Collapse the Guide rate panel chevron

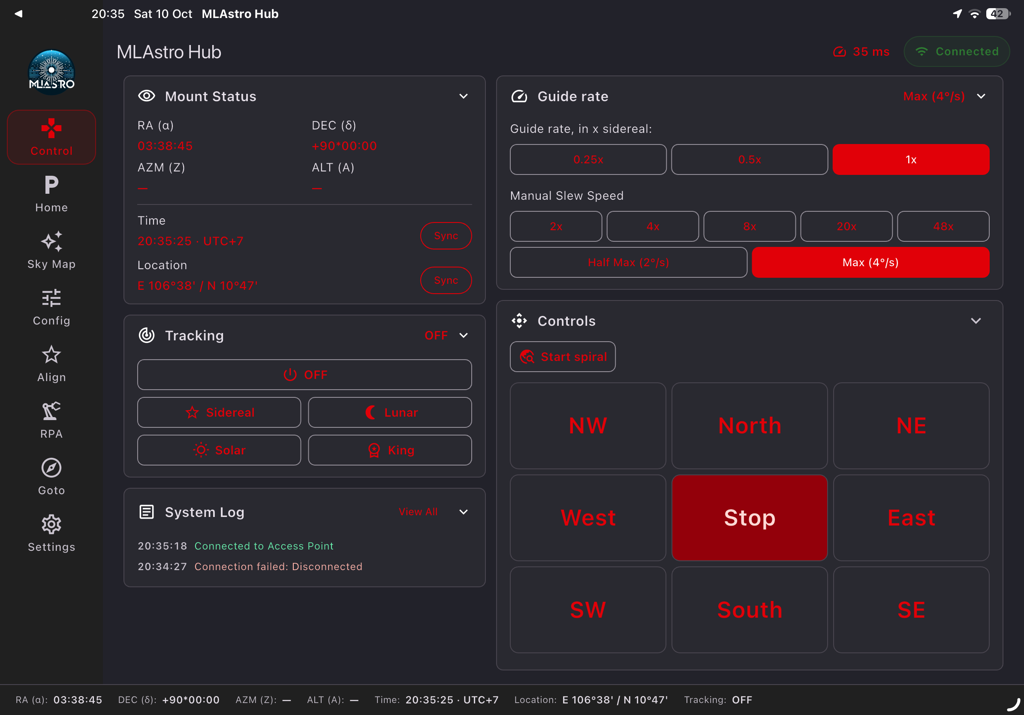click(x=981, y=96)
